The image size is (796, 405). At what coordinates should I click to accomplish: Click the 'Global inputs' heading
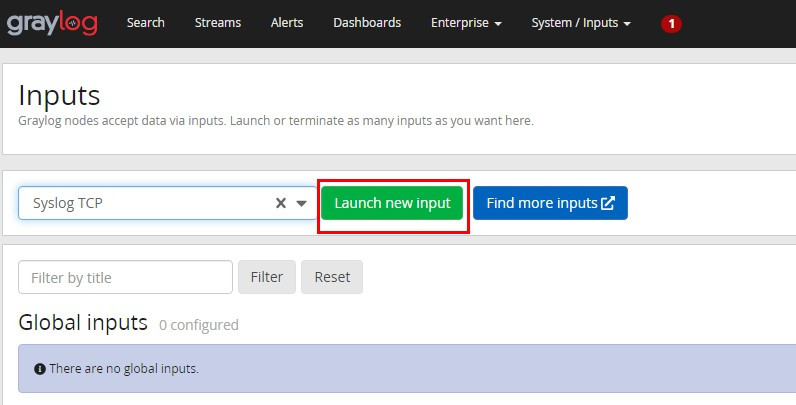(x=83, y=323)
